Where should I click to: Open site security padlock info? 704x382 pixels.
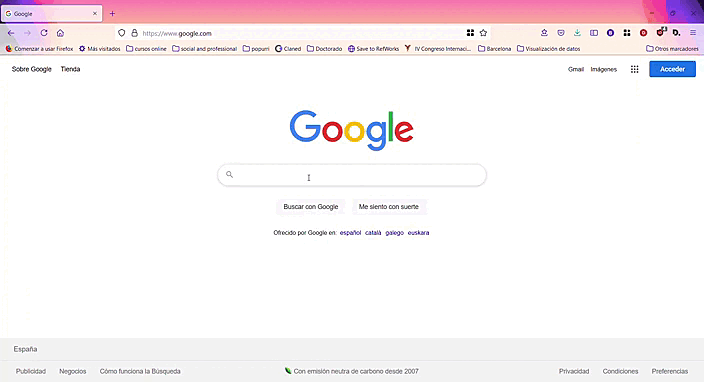click(x=134, y=33)
